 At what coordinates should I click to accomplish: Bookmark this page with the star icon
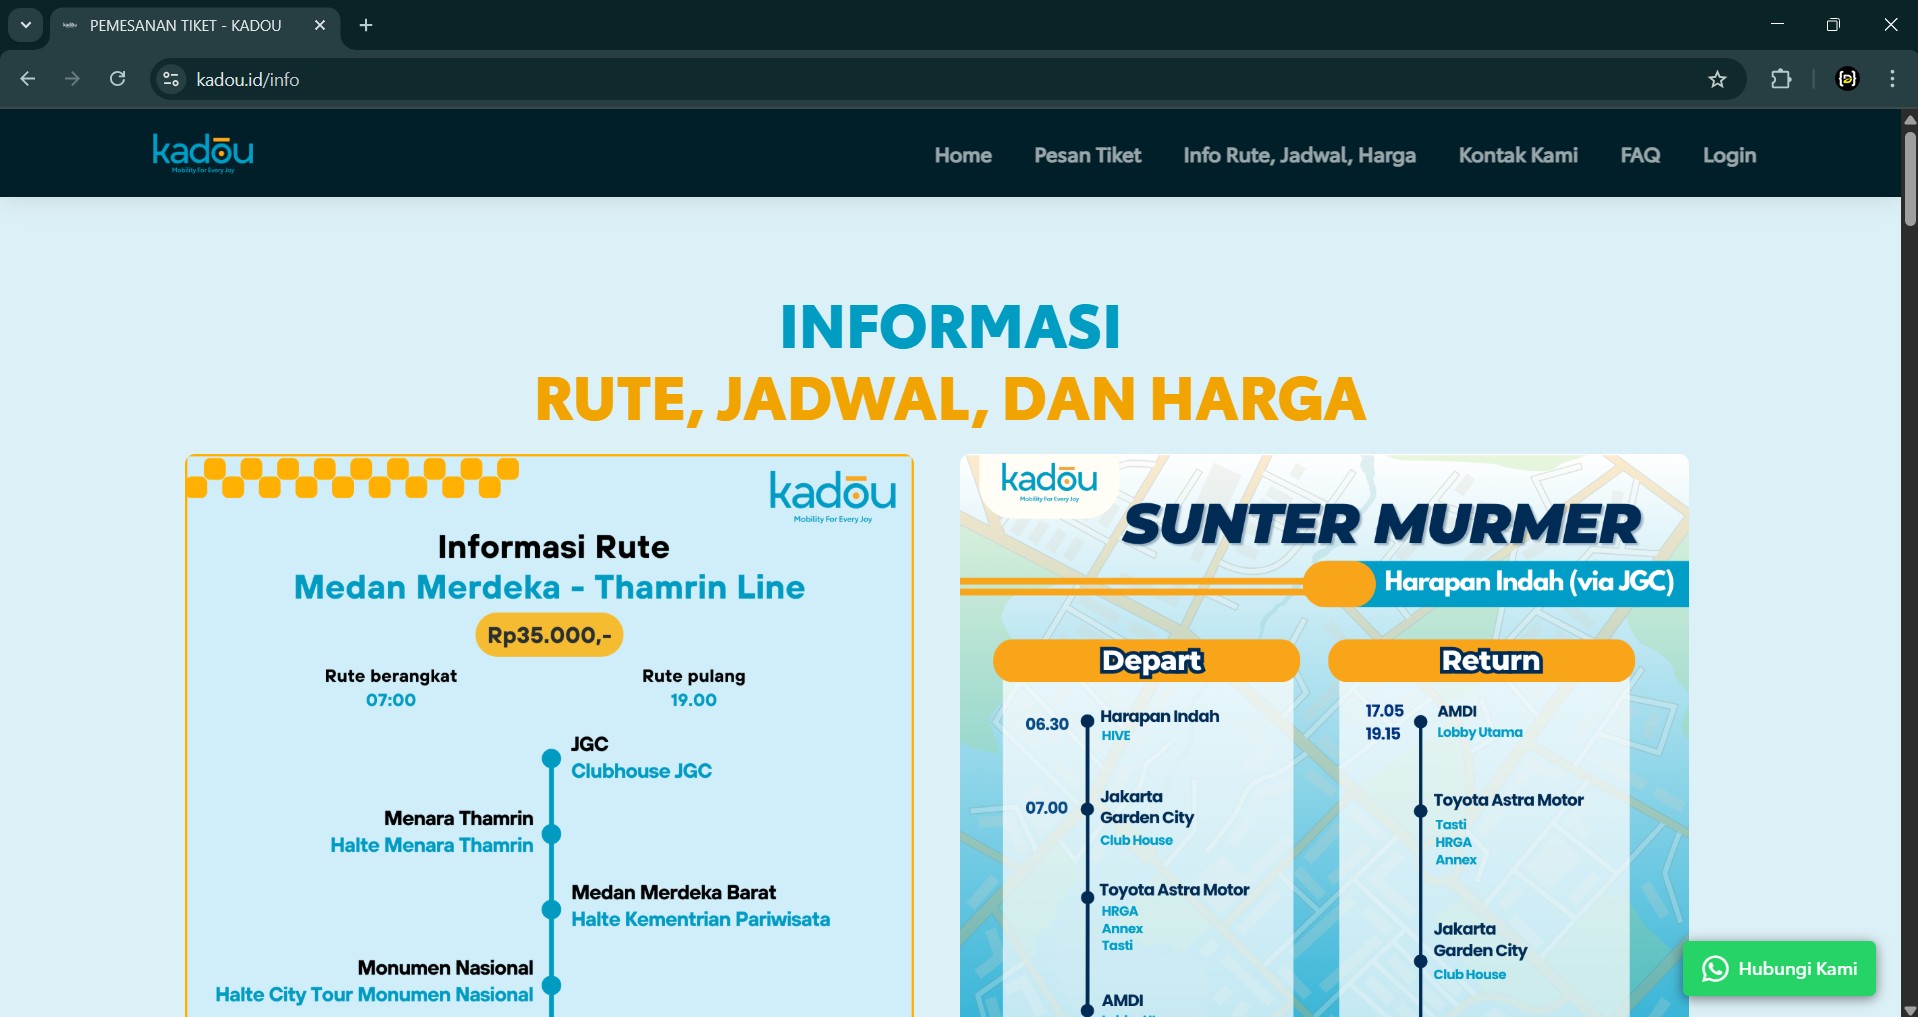[x=1717, y=80]
